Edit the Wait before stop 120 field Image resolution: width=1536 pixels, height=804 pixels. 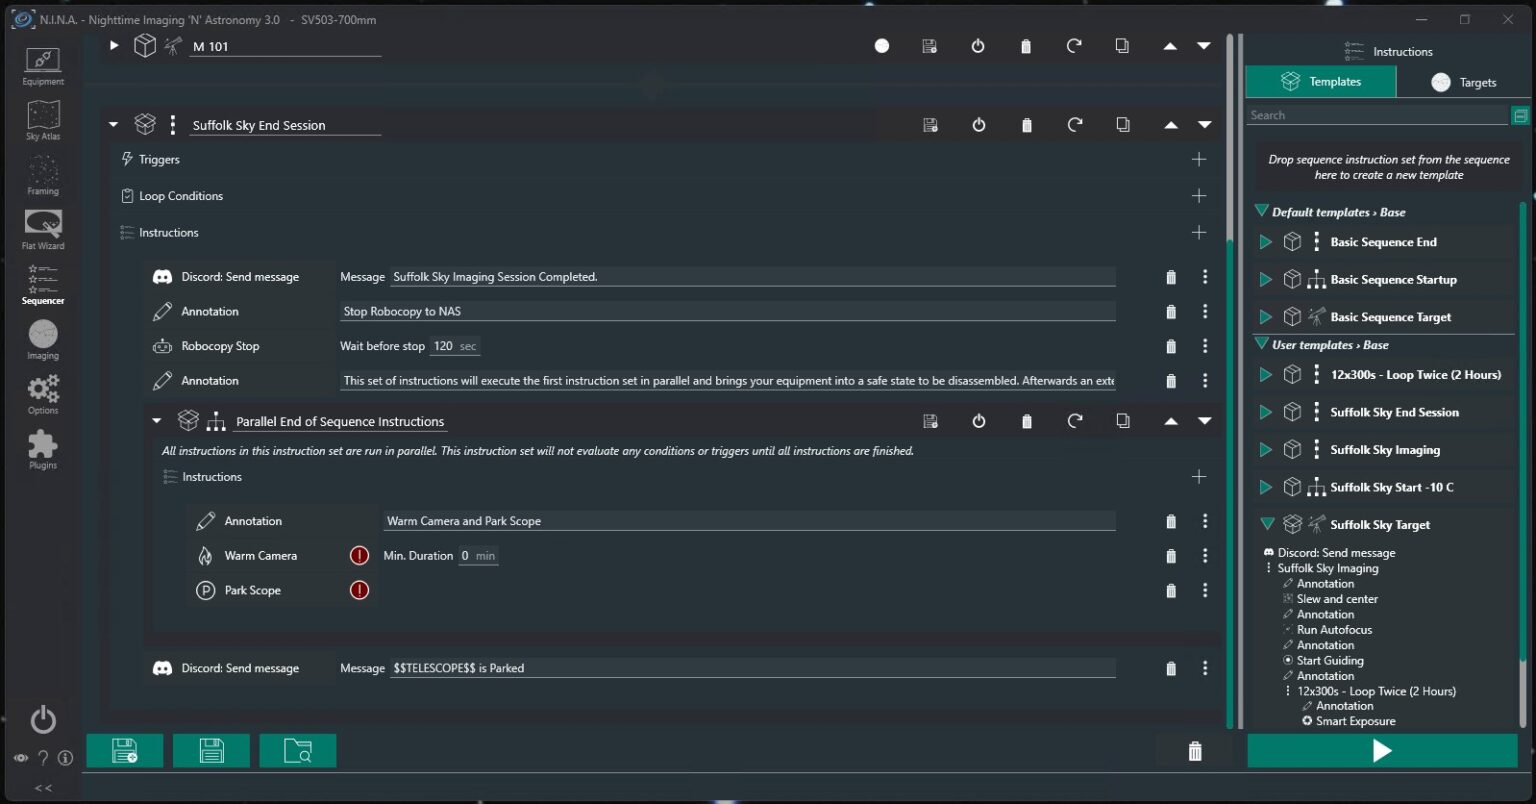[x=455, y=346]
